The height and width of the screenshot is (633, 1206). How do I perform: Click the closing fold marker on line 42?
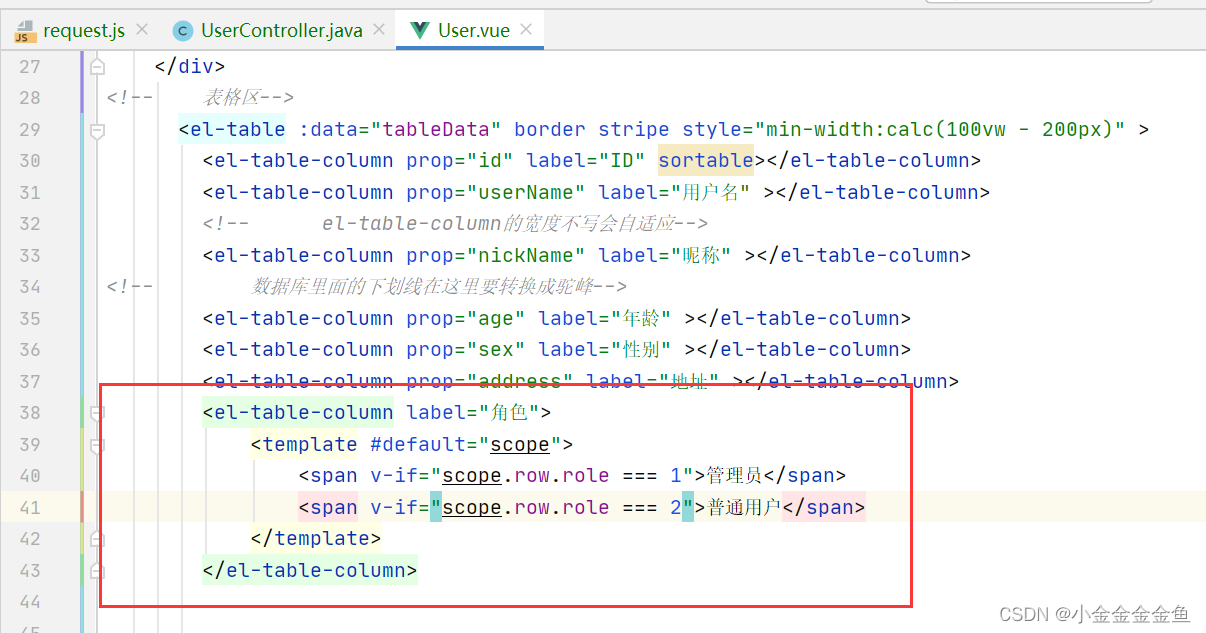pos(97,539)
